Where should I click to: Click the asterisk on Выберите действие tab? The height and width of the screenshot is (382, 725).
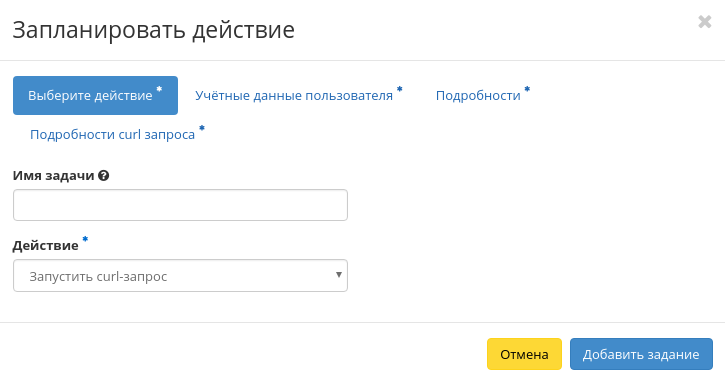(x=159, y=89)
